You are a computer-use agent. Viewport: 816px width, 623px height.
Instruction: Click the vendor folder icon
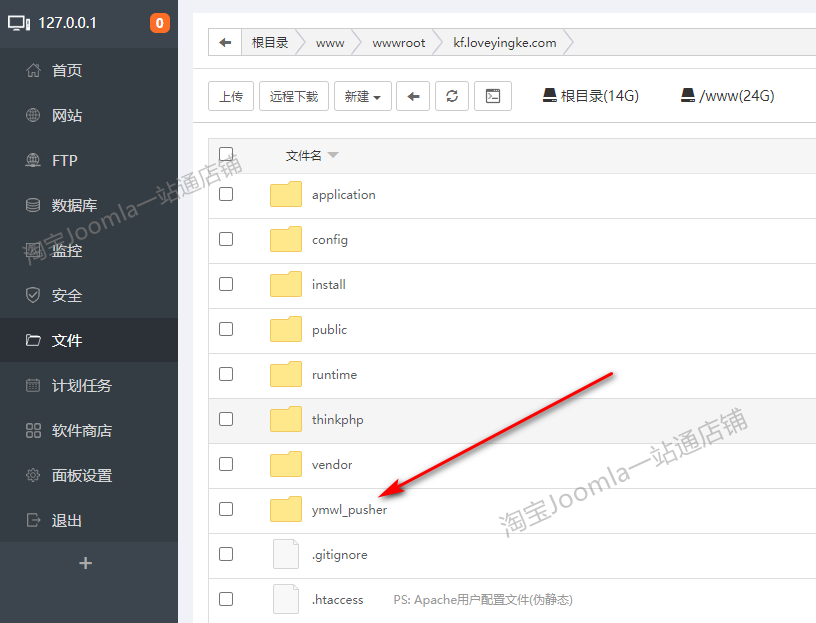pos(286,464)
